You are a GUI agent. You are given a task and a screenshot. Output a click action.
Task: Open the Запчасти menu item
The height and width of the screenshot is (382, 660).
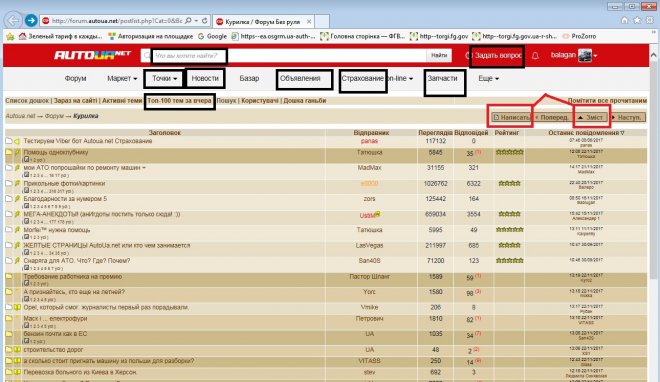tap(443, 79)
